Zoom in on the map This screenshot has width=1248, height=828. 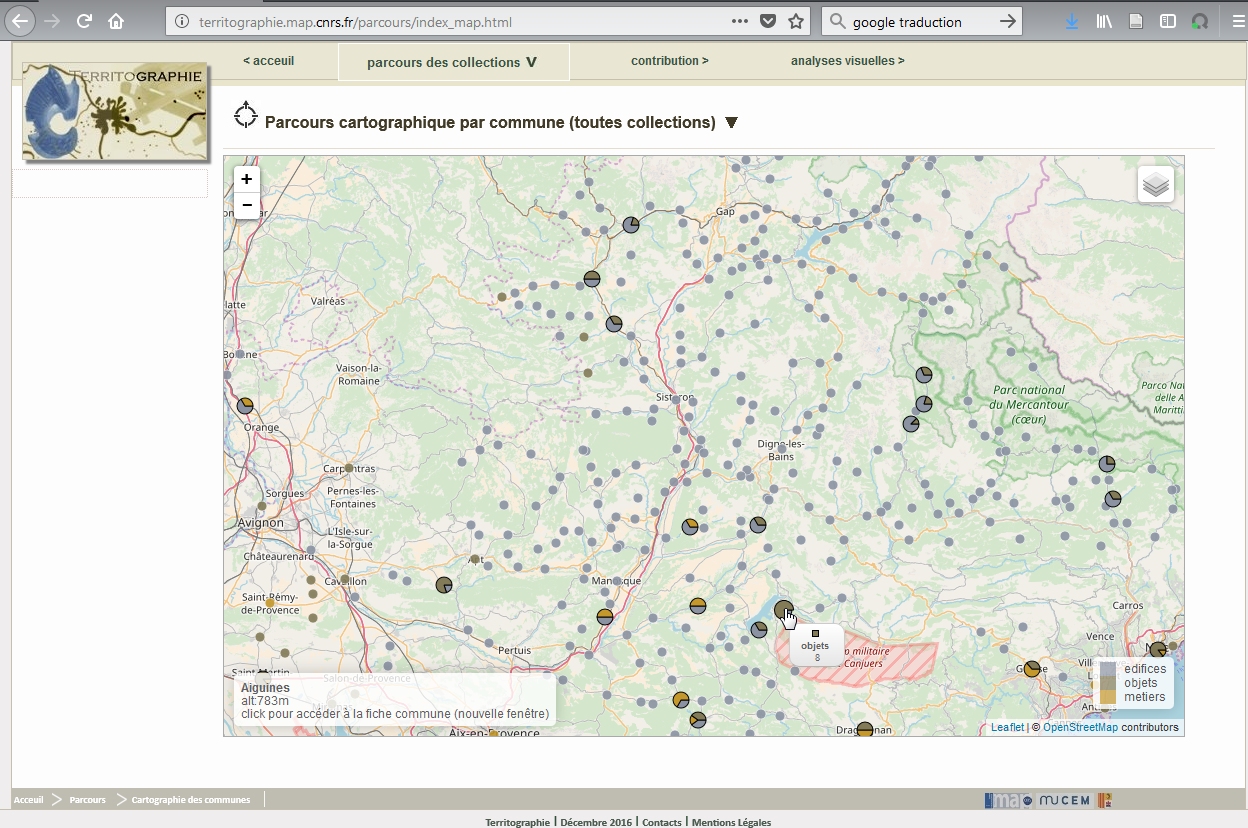pyautogui.click(x=246, y=179)
